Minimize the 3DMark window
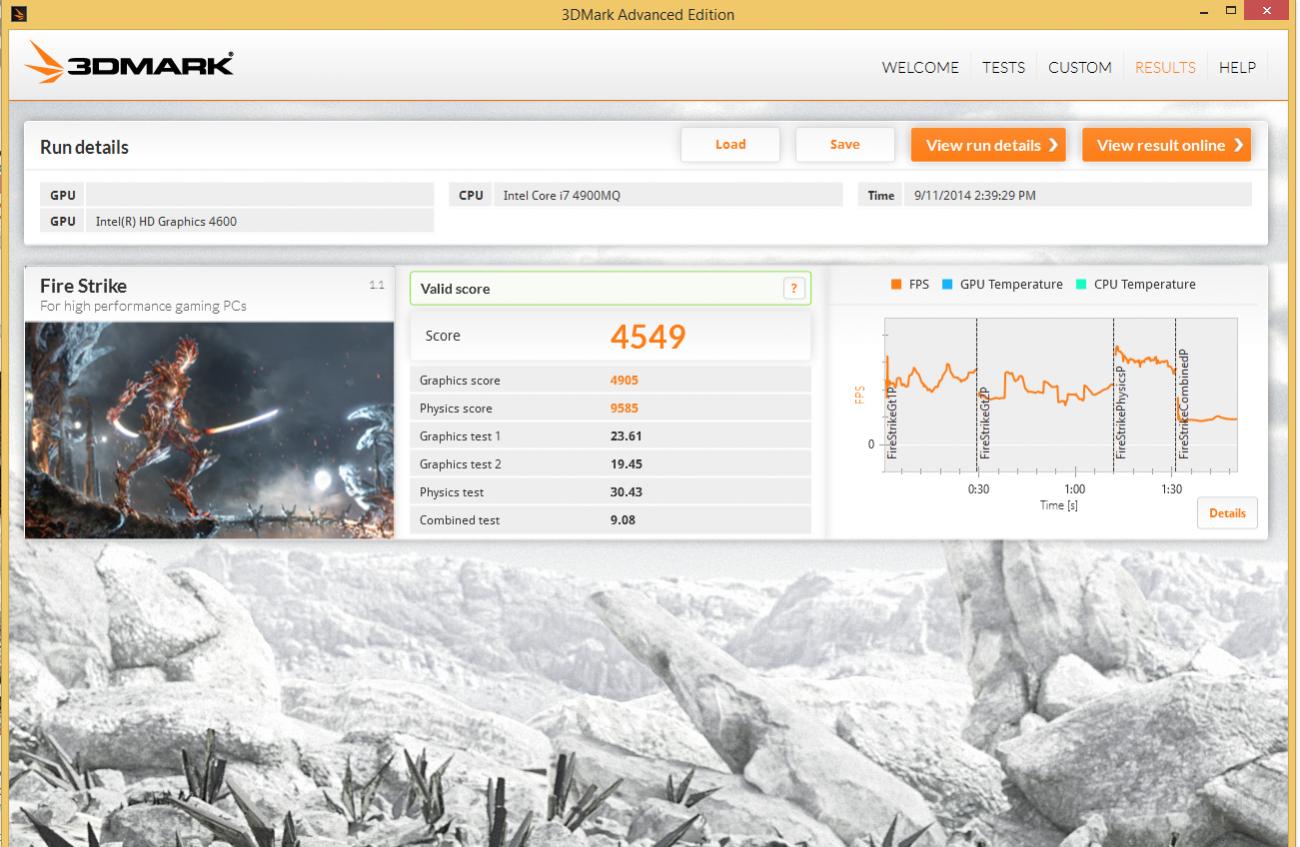Viewport: 1300px width, 847px height. coord(1204,11)
